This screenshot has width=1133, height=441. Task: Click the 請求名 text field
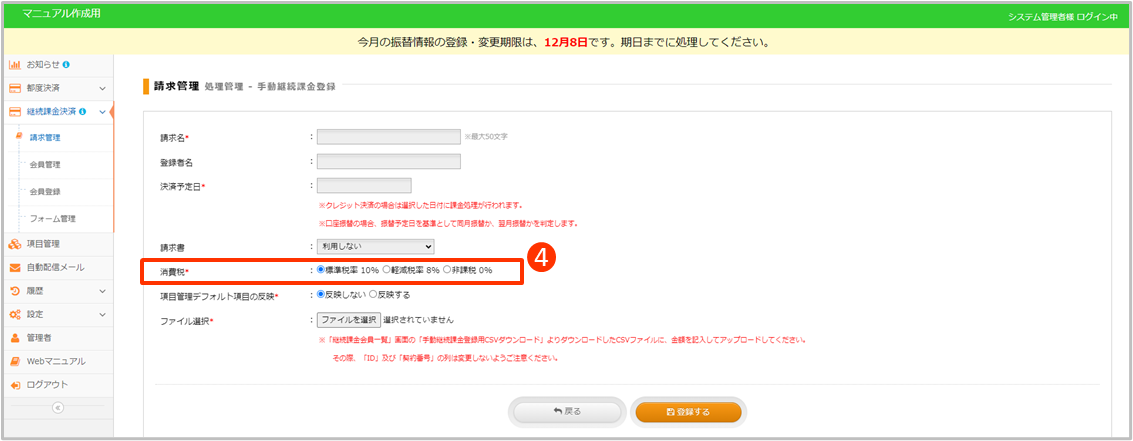[x=388, y=137]
